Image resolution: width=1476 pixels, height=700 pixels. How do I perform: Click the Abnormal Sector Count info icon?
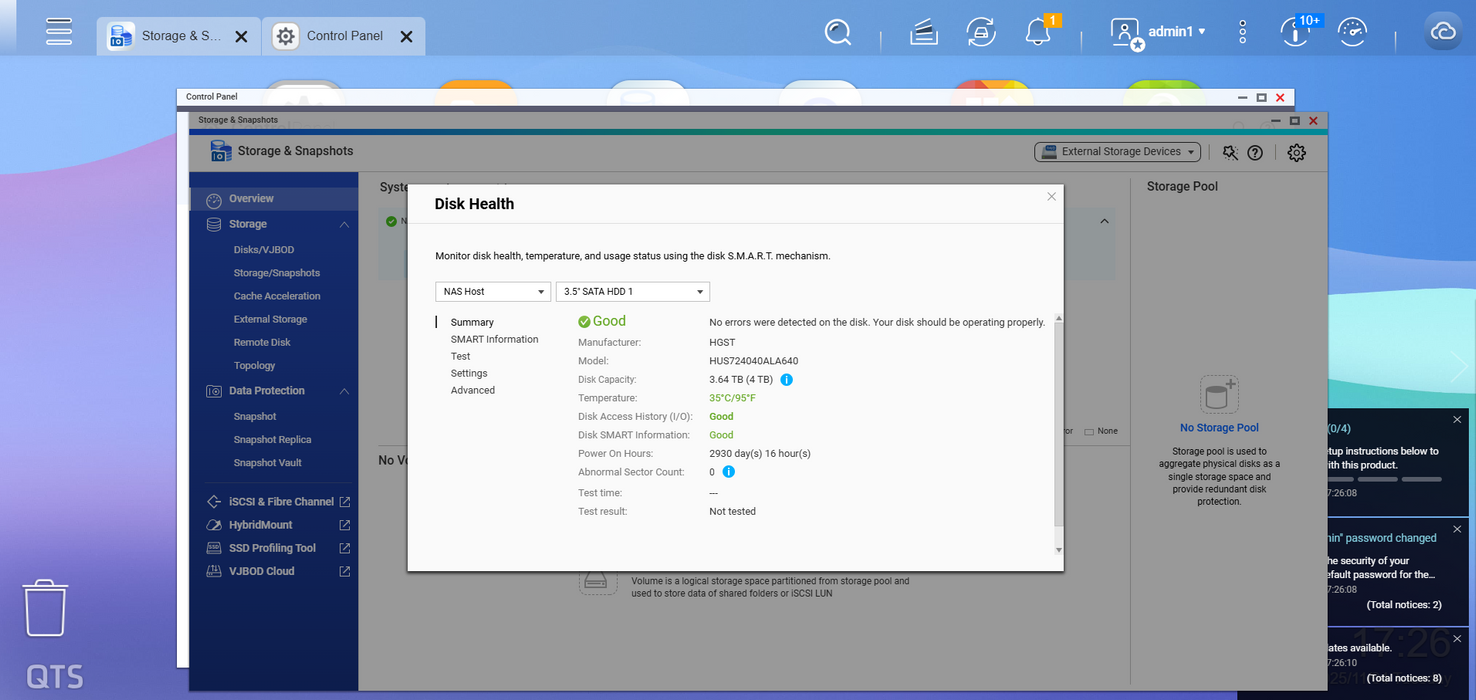point(728,472)
